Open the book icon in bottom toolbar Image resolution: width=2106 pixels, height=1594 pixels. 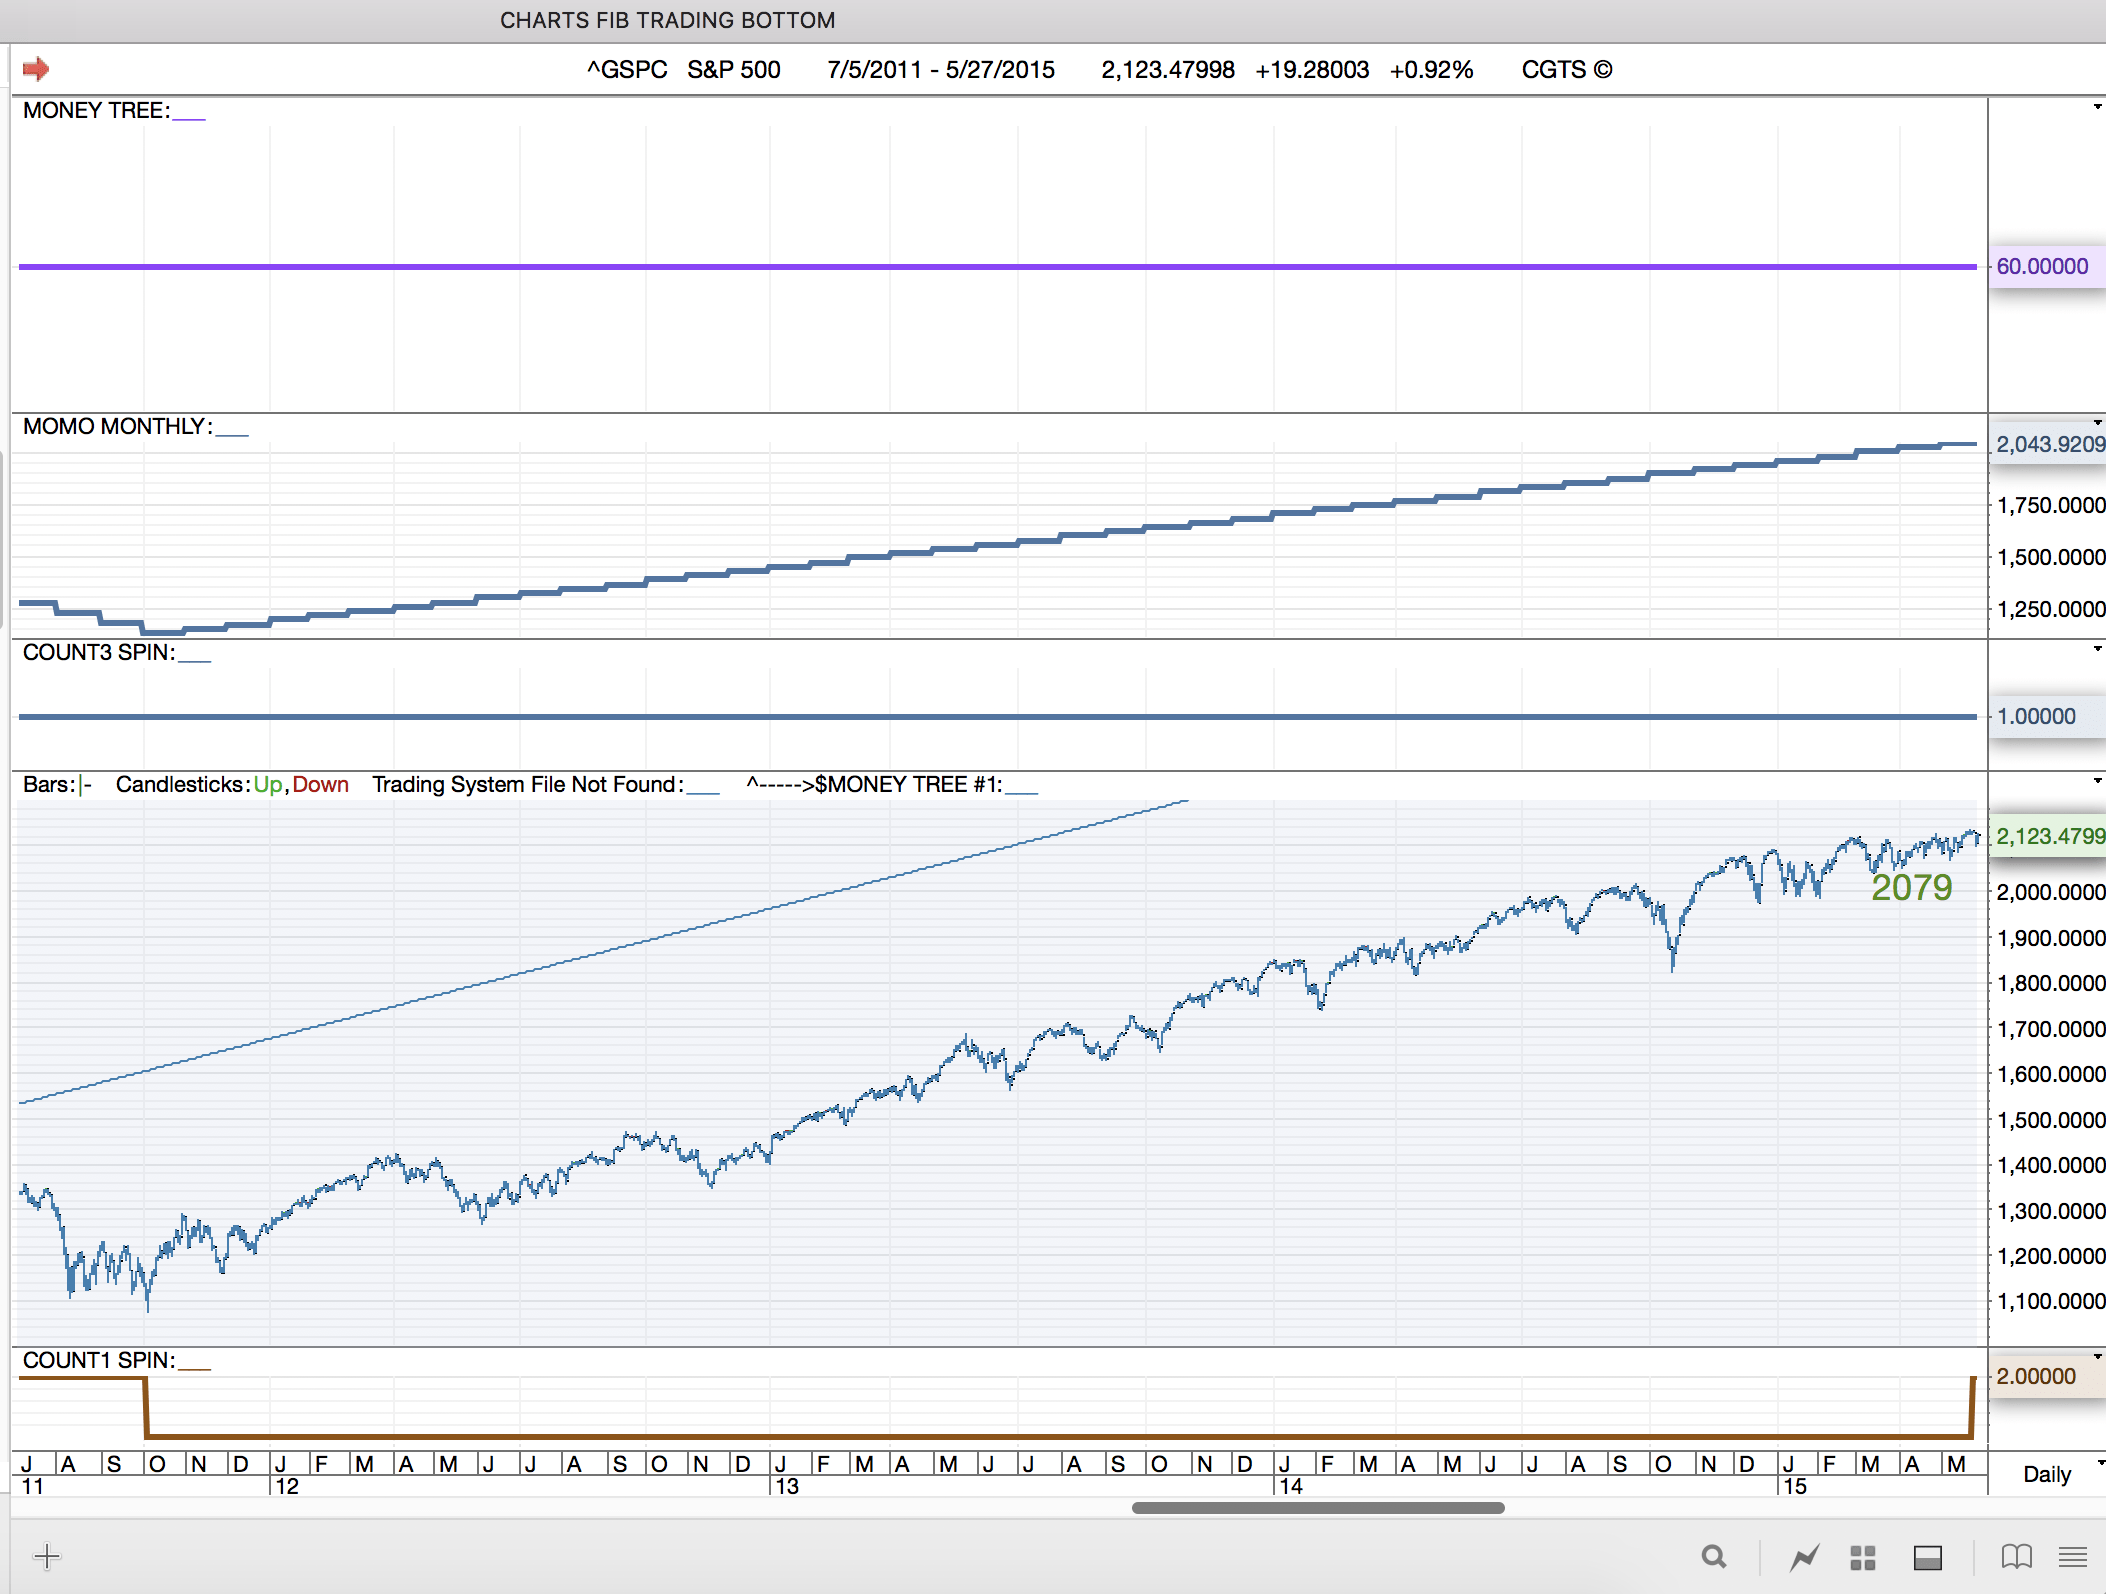pyautogui.click(x=2016, y=1557)
